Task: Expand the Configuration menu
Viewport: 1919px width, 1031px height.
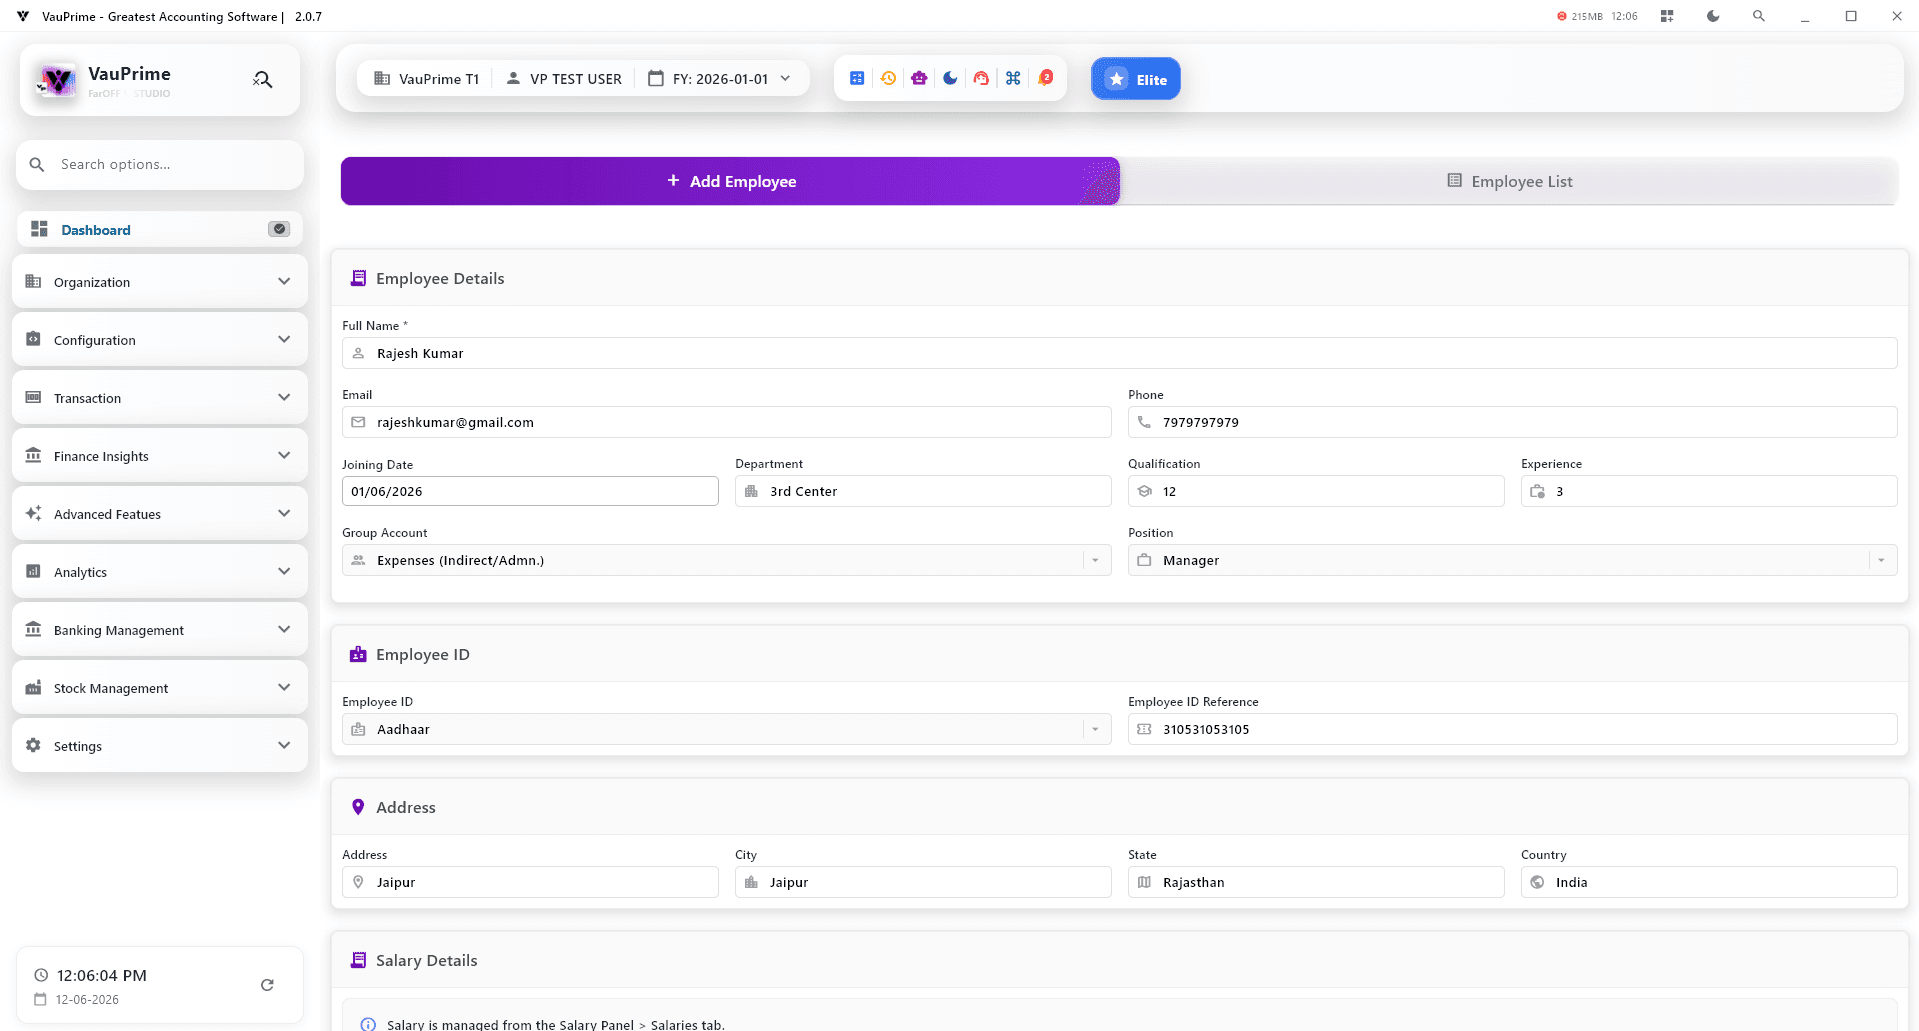Action: (x=160, y=340)
